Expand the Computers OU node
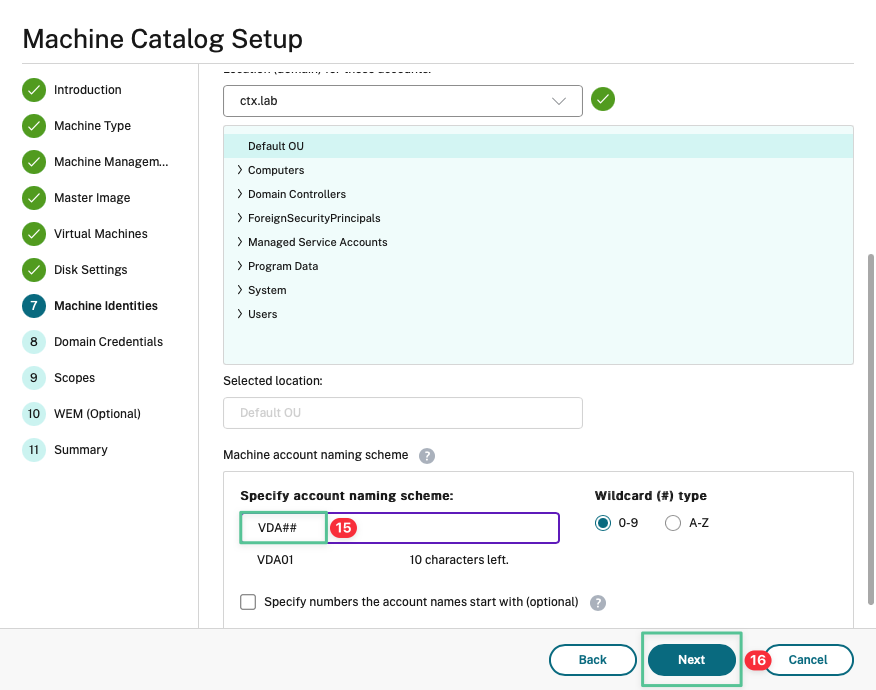Image resolution: width=876 pixels, height=690 pixels. click(x=240, y=170)
